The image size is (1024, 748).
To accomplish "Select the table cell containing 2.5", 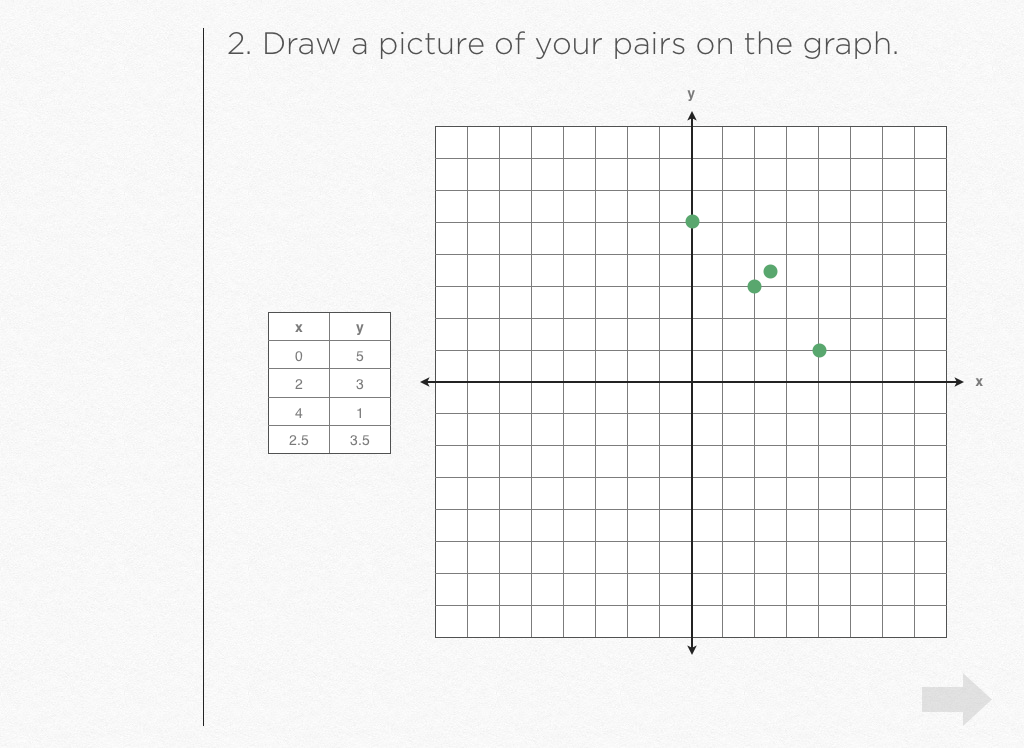I will point(299,440).
